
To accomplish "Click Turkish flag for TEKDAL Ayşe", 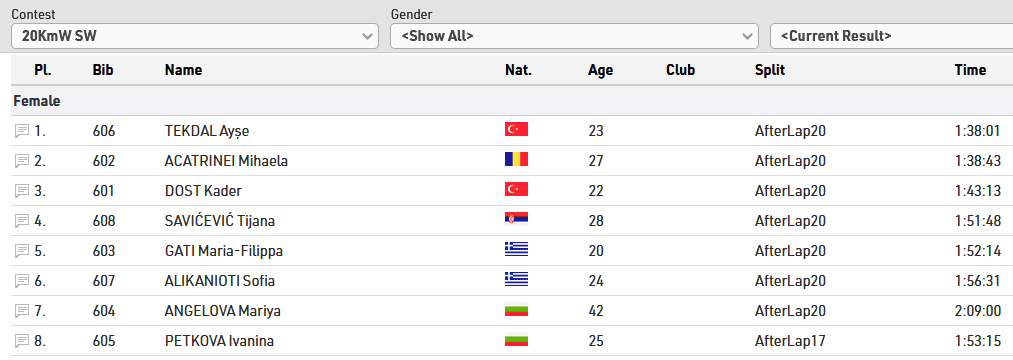I will [x=516, y=129].
